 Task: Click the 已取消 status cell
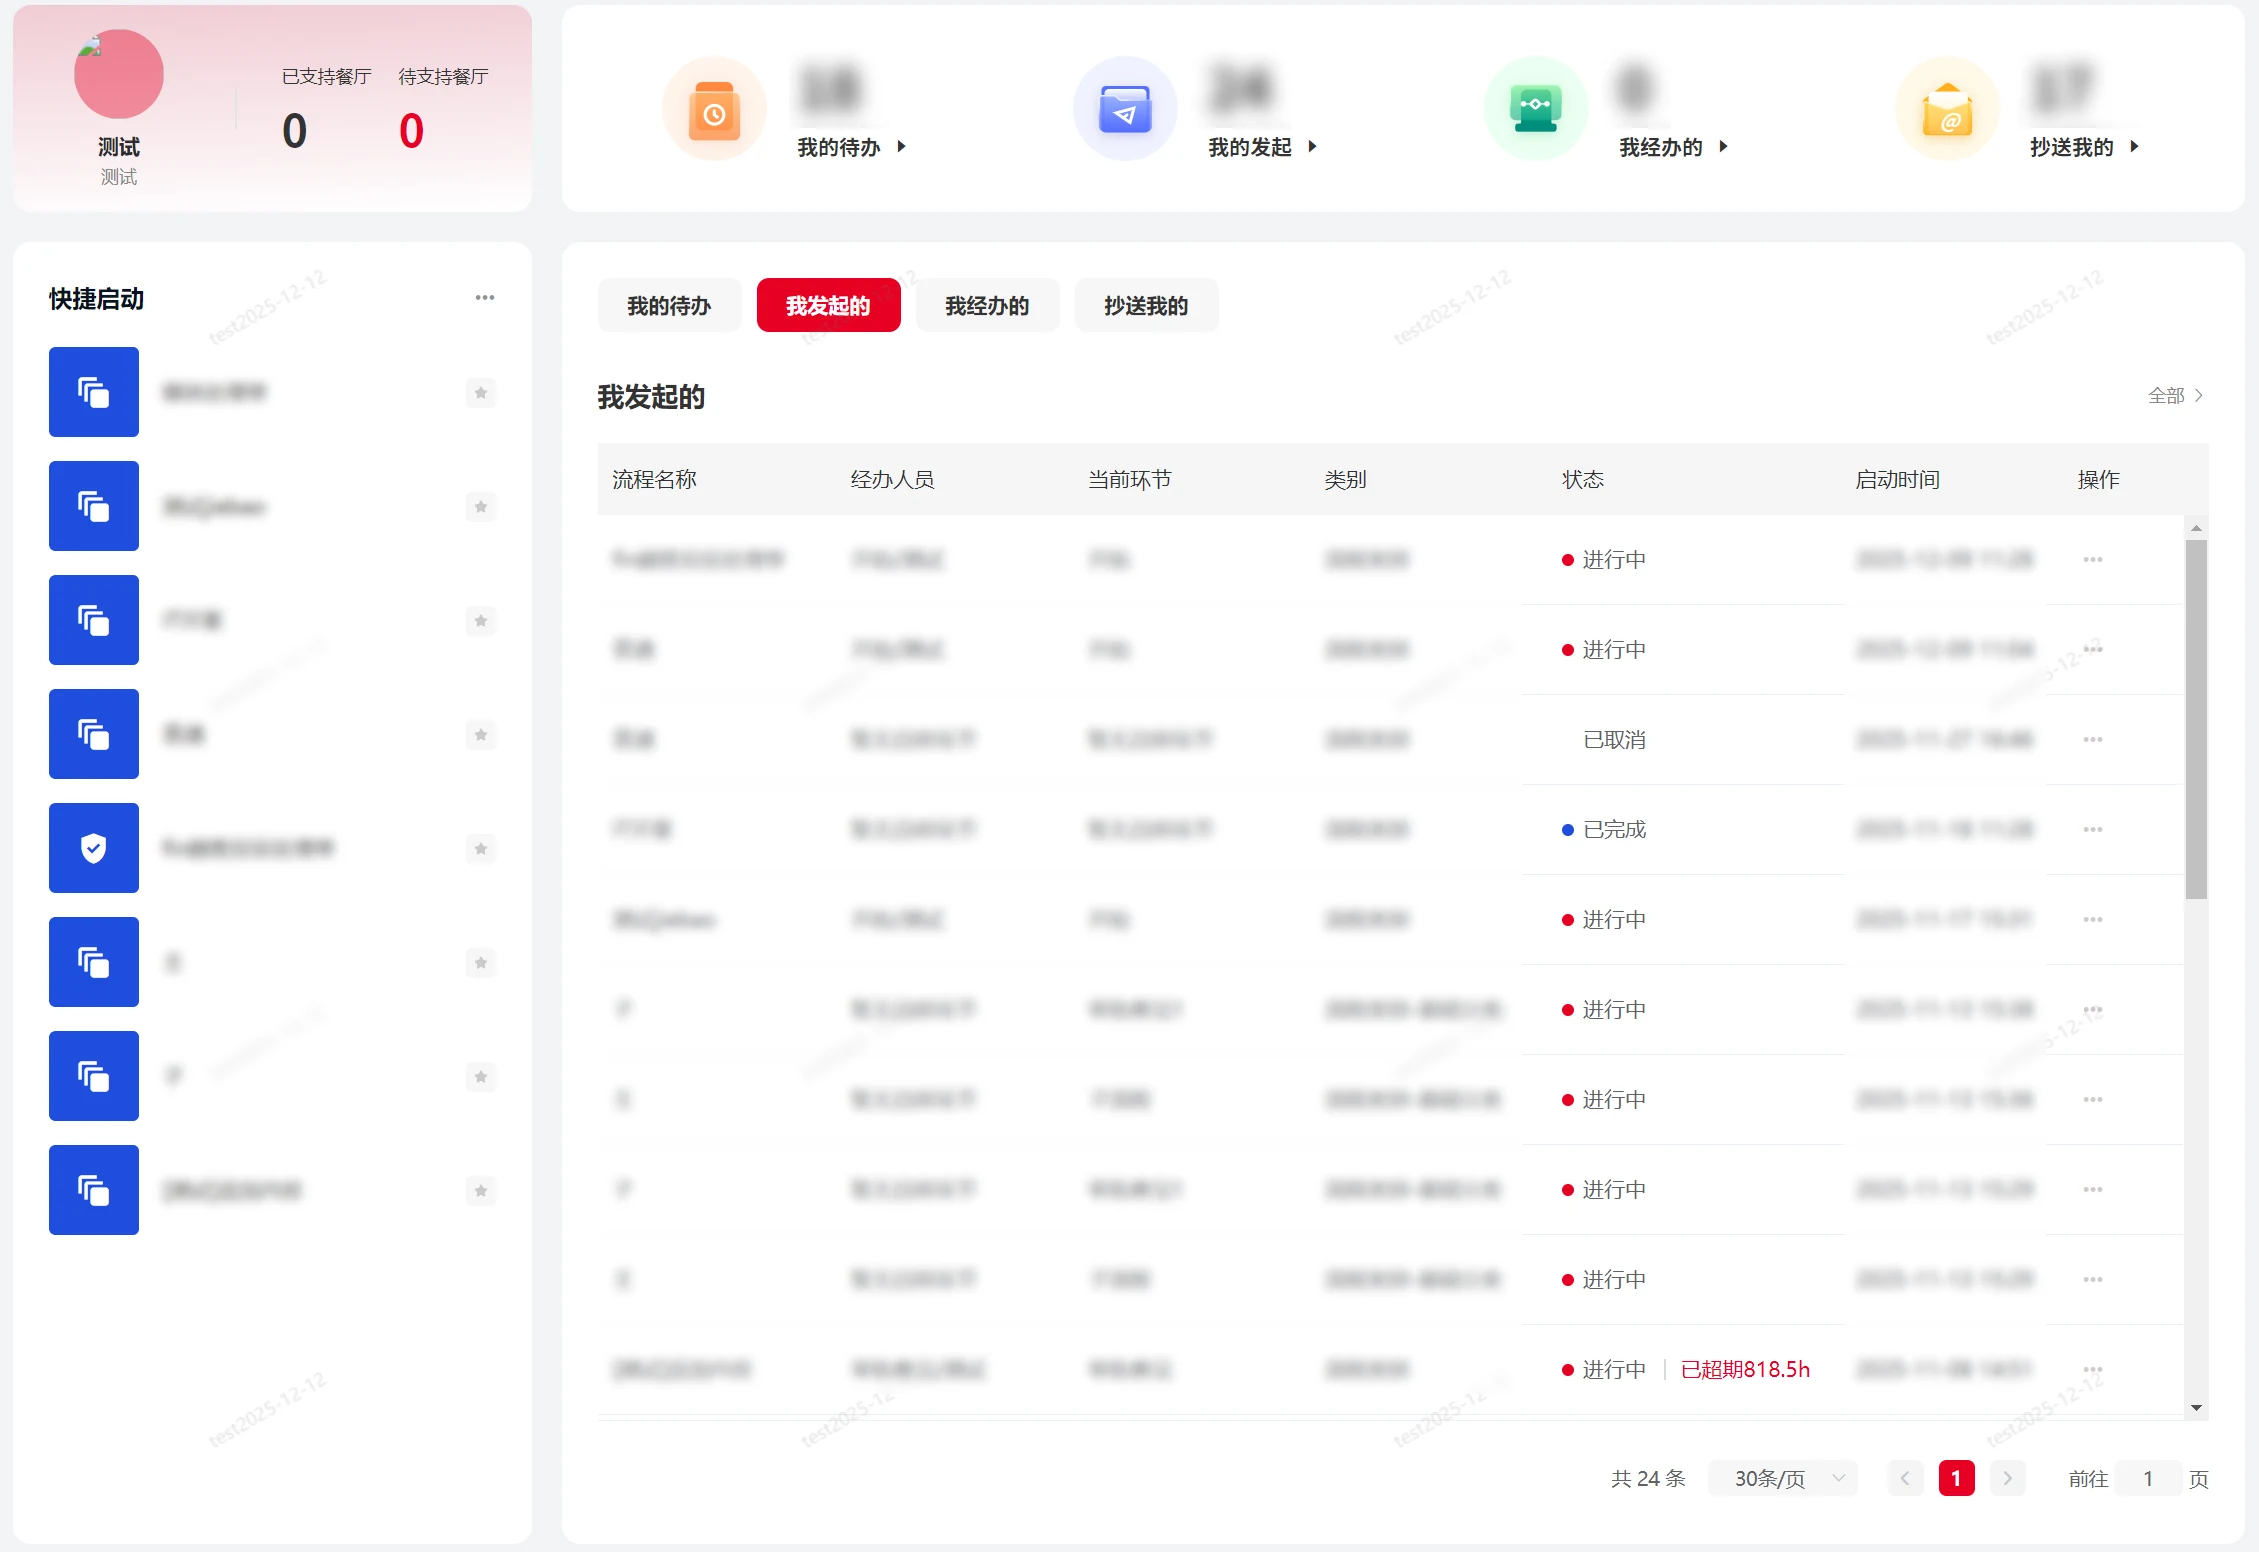click(1614, 740)
